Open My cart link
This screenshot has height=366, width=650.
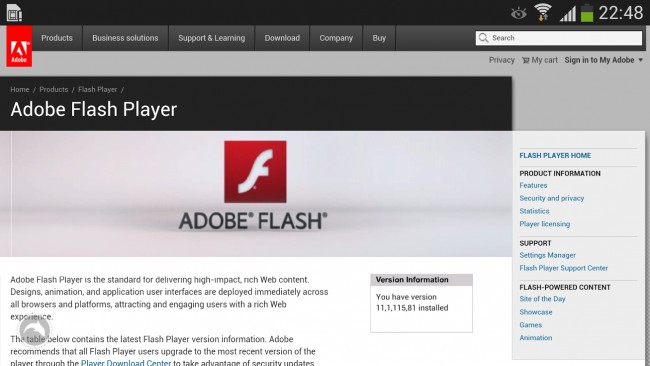pos(540,60)
